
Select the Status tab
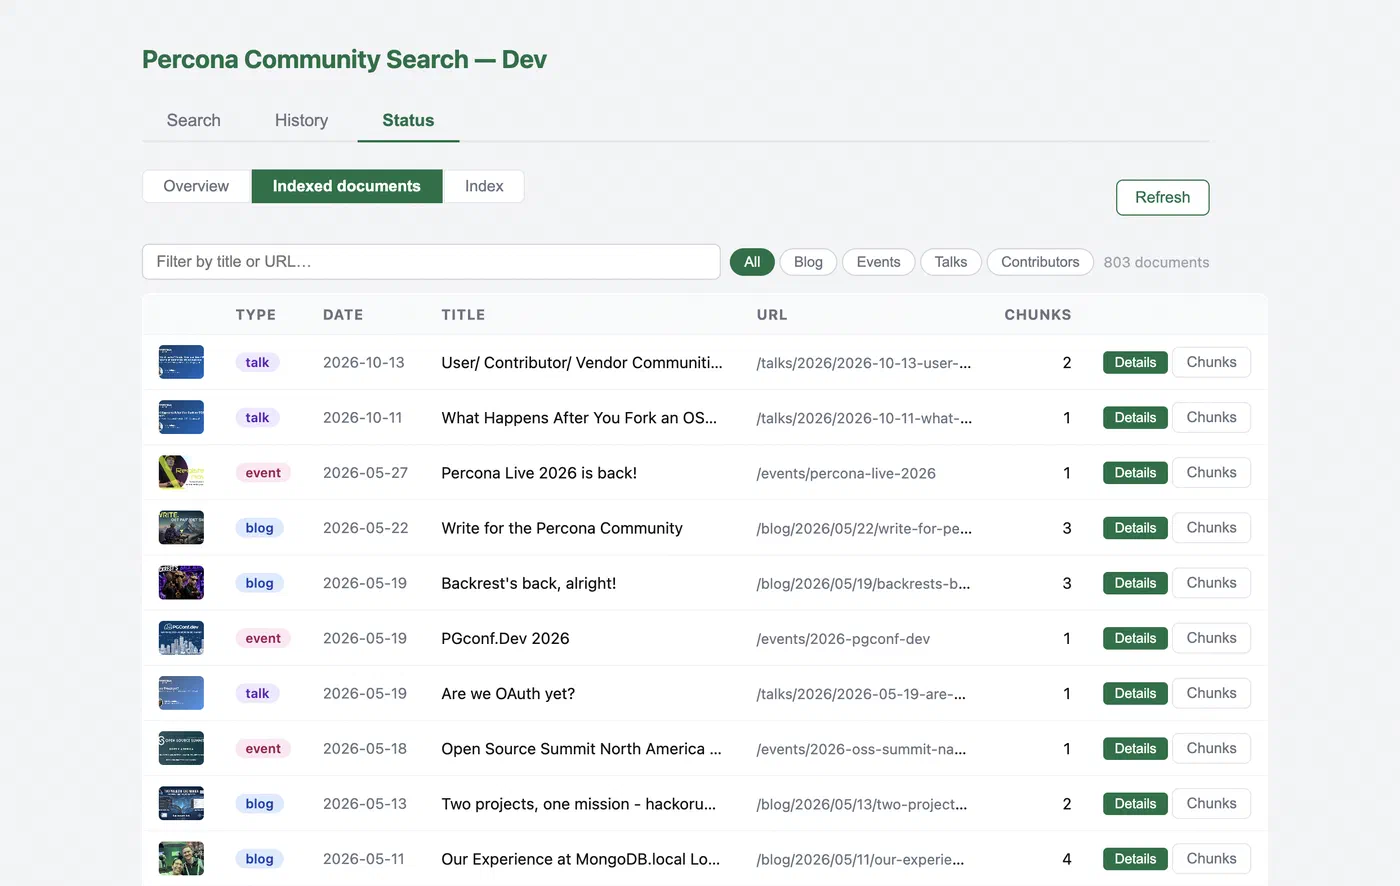click(x=408, y=120)
